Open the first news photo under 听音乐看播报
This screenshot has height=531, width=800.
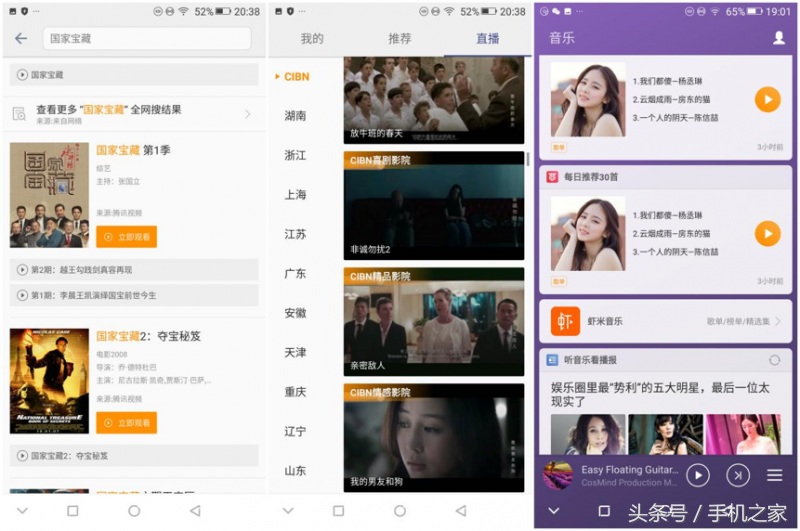[x=588, y=435]
